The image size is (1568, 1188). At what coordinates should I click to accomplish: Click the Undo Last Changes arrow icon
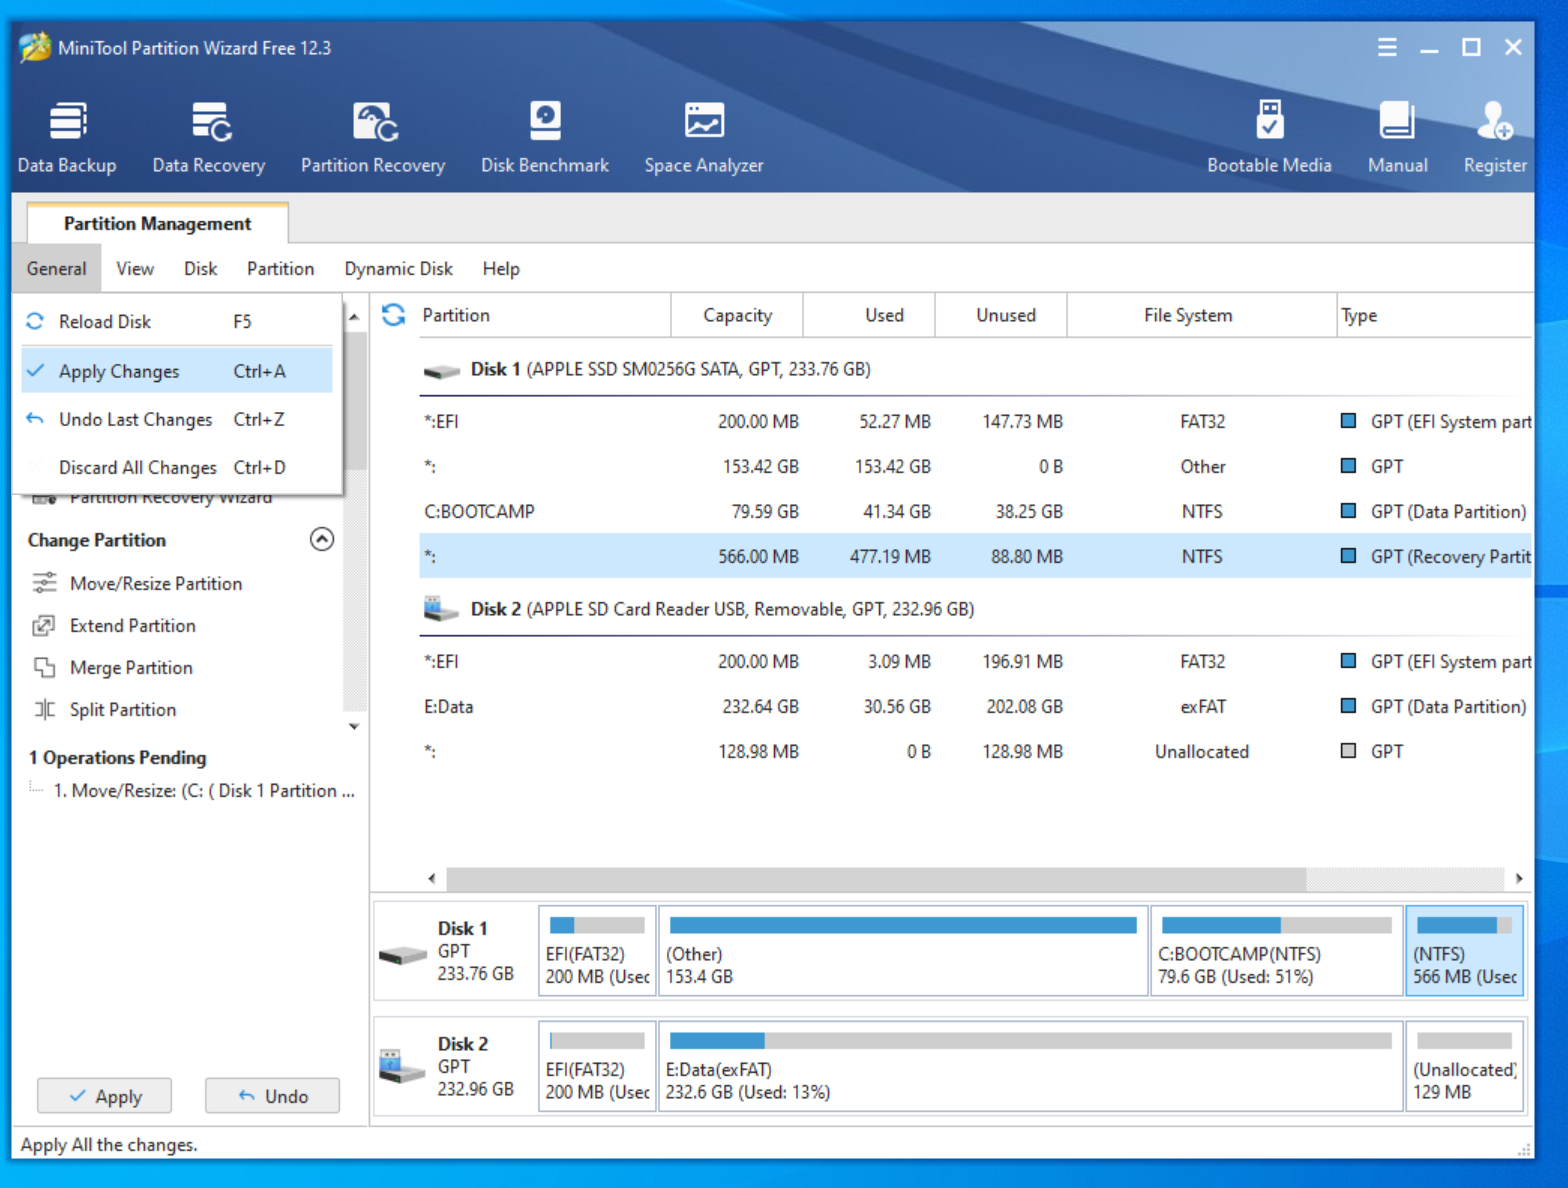tap(35, 419)
